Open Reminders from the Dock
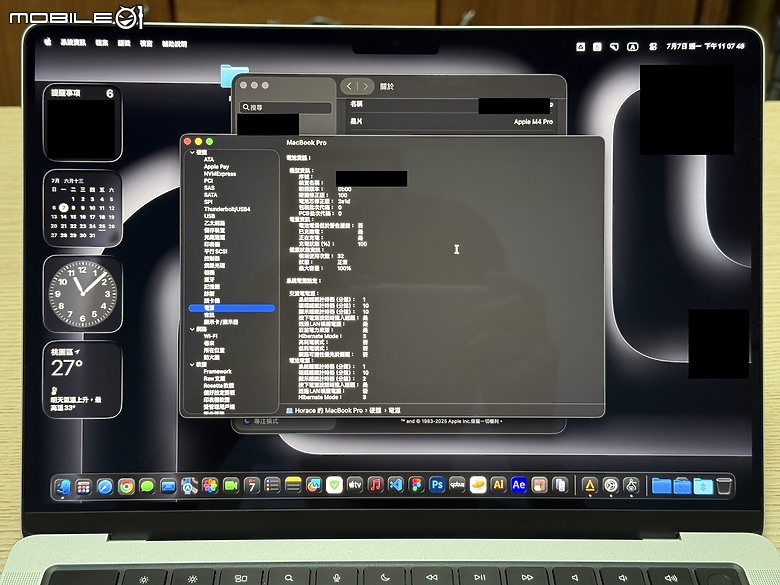This screenshot has height=585, width=780. (273, 485)
